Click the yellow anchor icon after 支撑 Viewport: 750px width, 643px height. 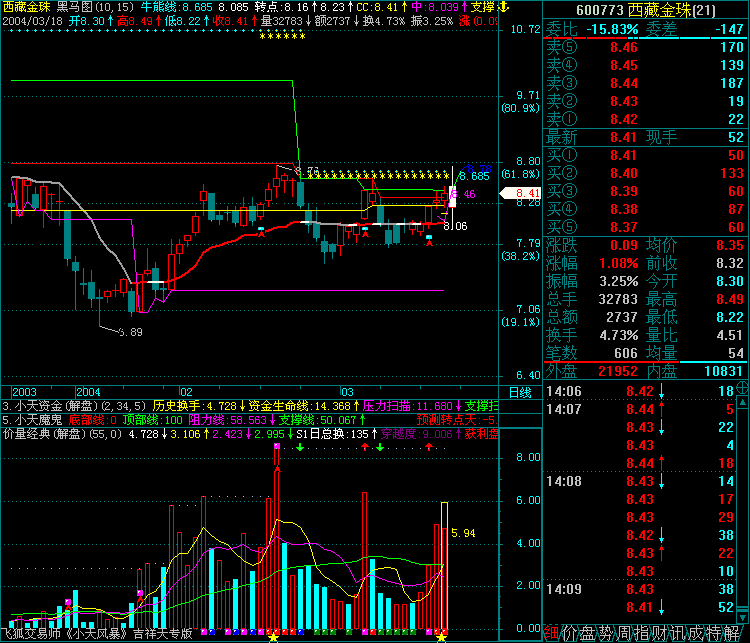click(502, 7)
